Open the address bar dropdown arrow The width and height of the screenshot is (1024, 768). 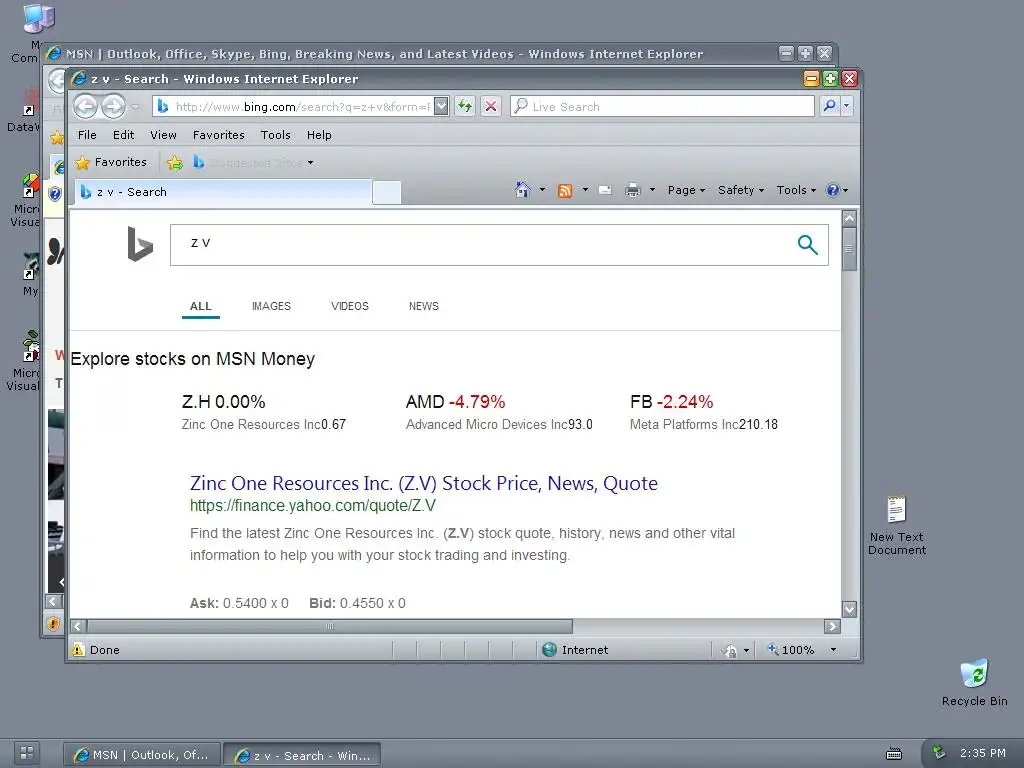441,106
